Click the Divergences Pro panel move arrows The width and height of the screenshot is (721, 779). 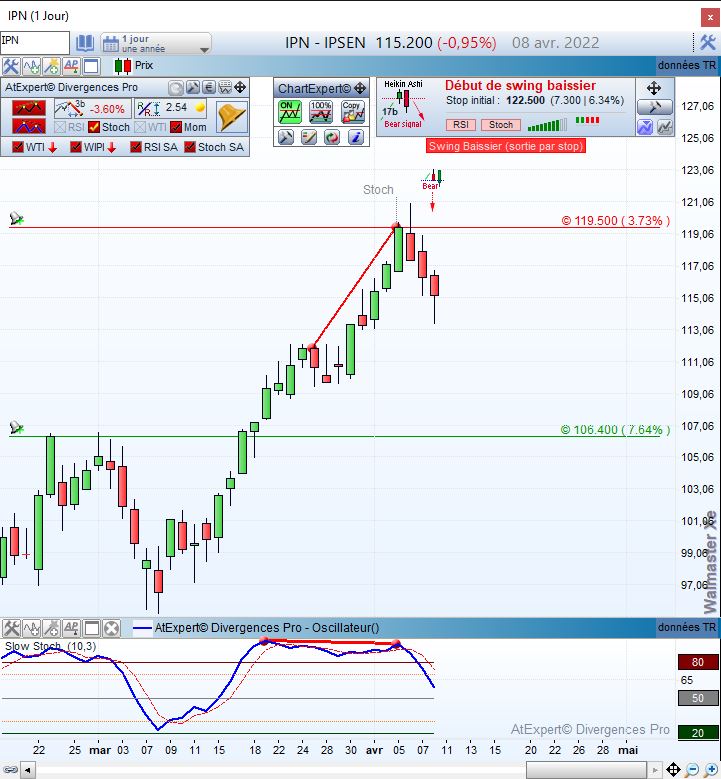[x=240, y=88]
